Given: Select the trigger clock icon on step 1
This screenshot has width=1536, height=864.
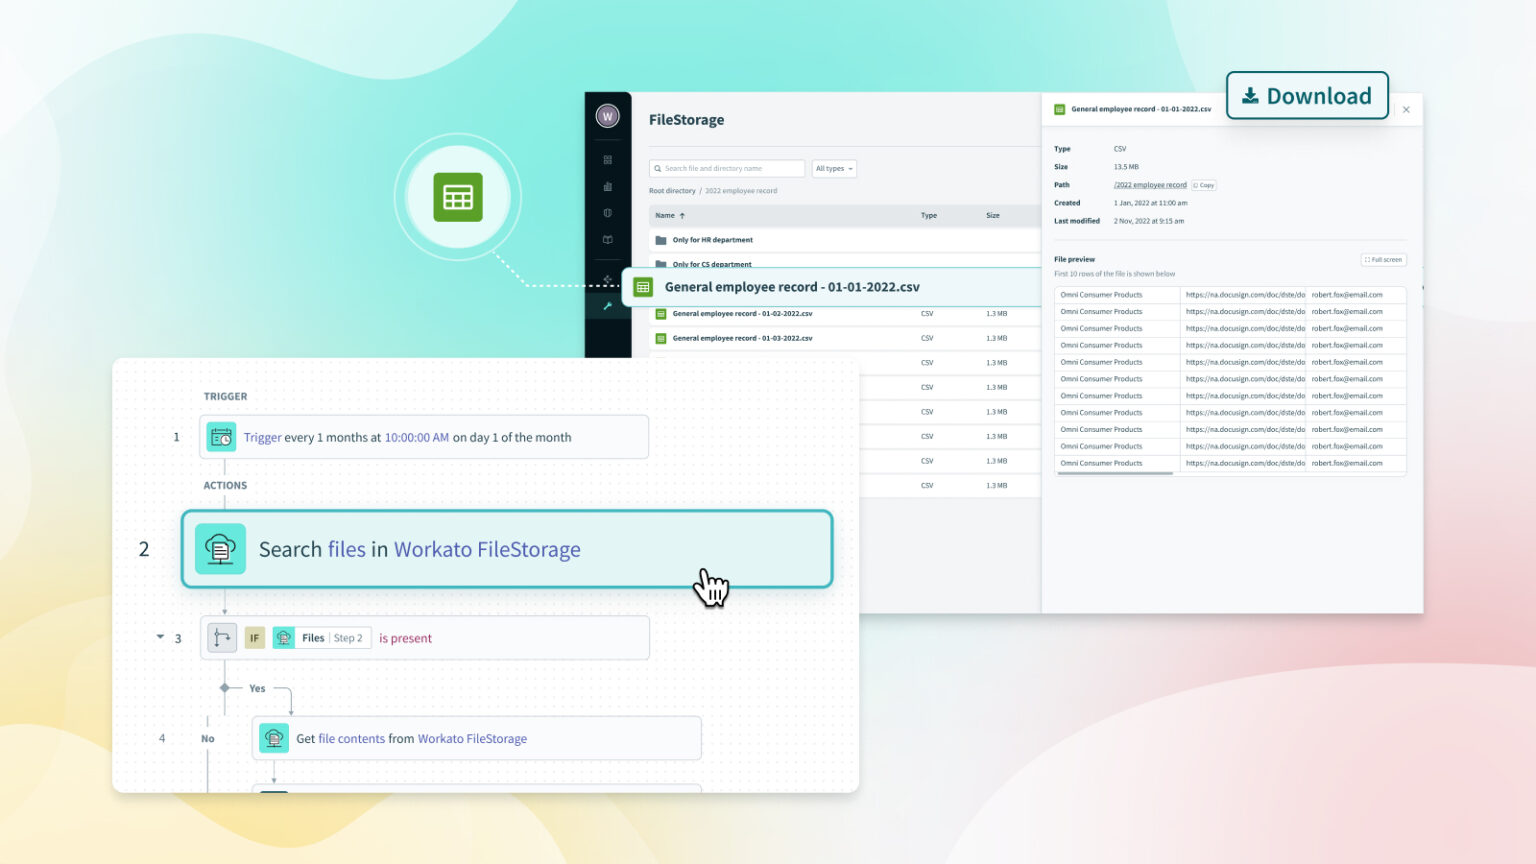Looking at the screenshot, I should point(221,436).
